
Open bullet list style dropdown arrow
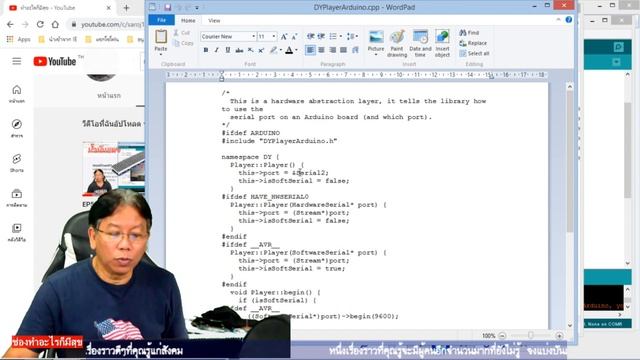(340, 36)
